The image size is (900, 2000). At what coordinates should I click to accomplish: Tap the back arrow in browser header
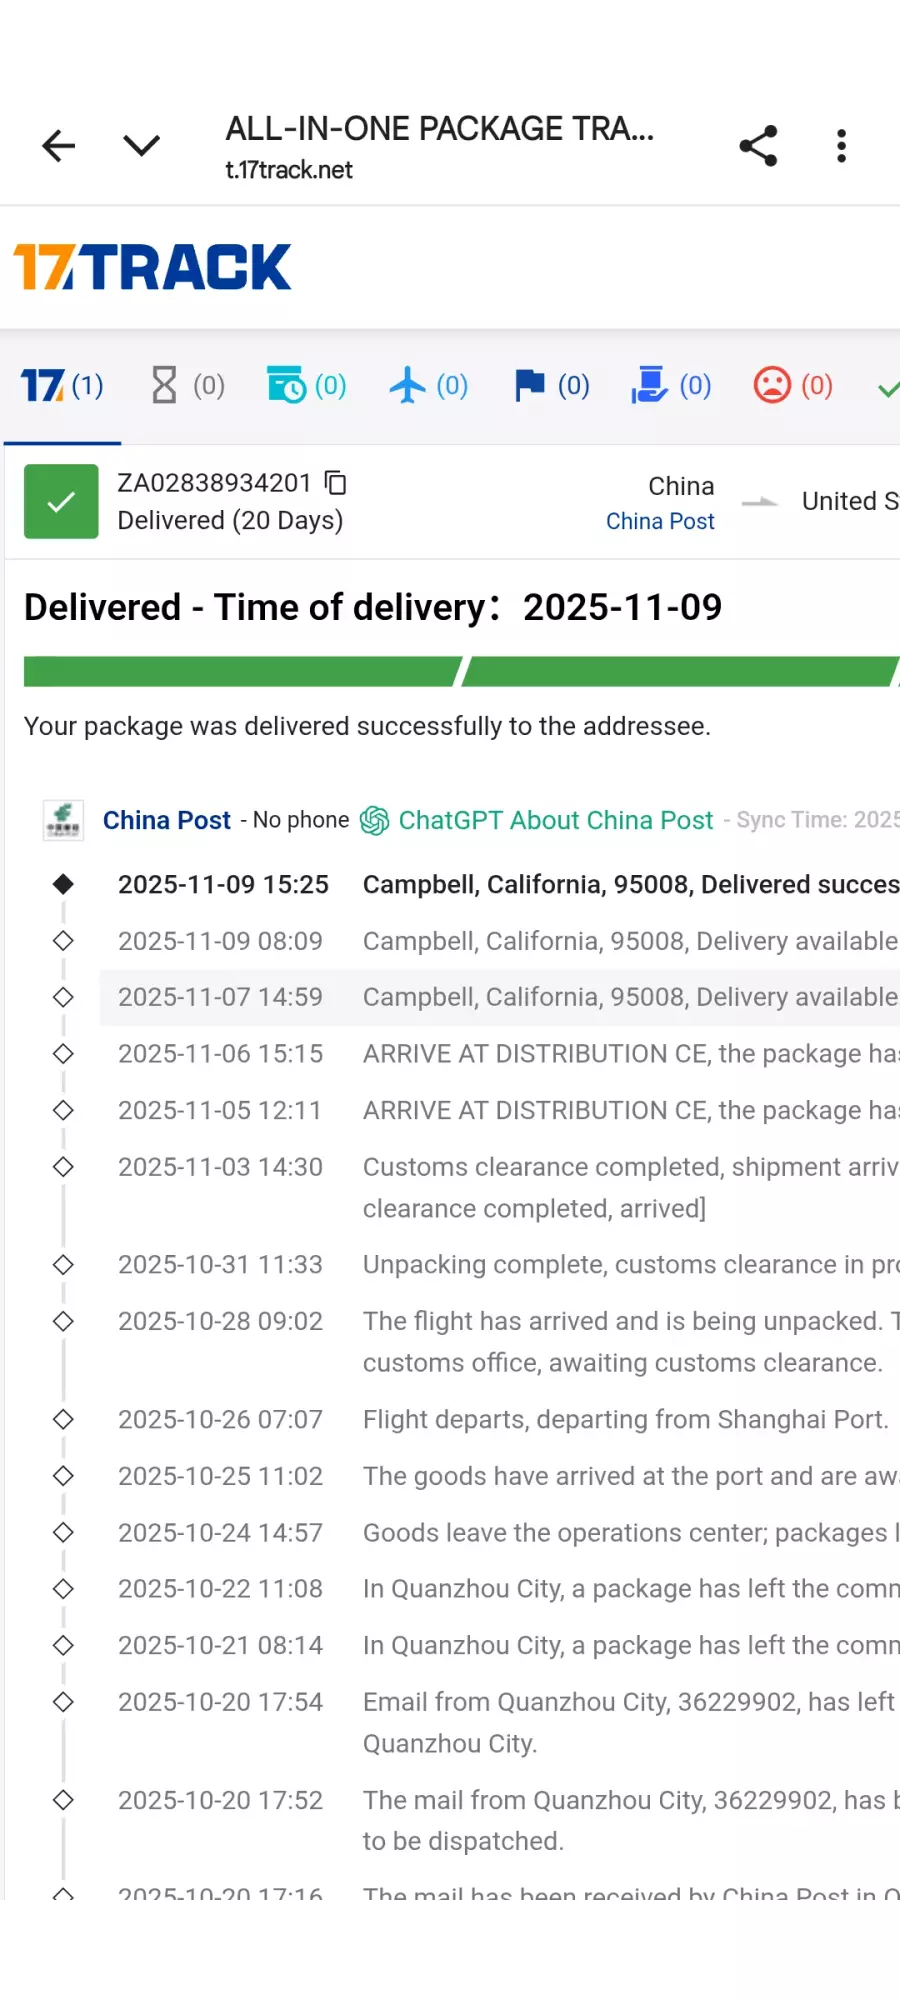tap(59, 146)
